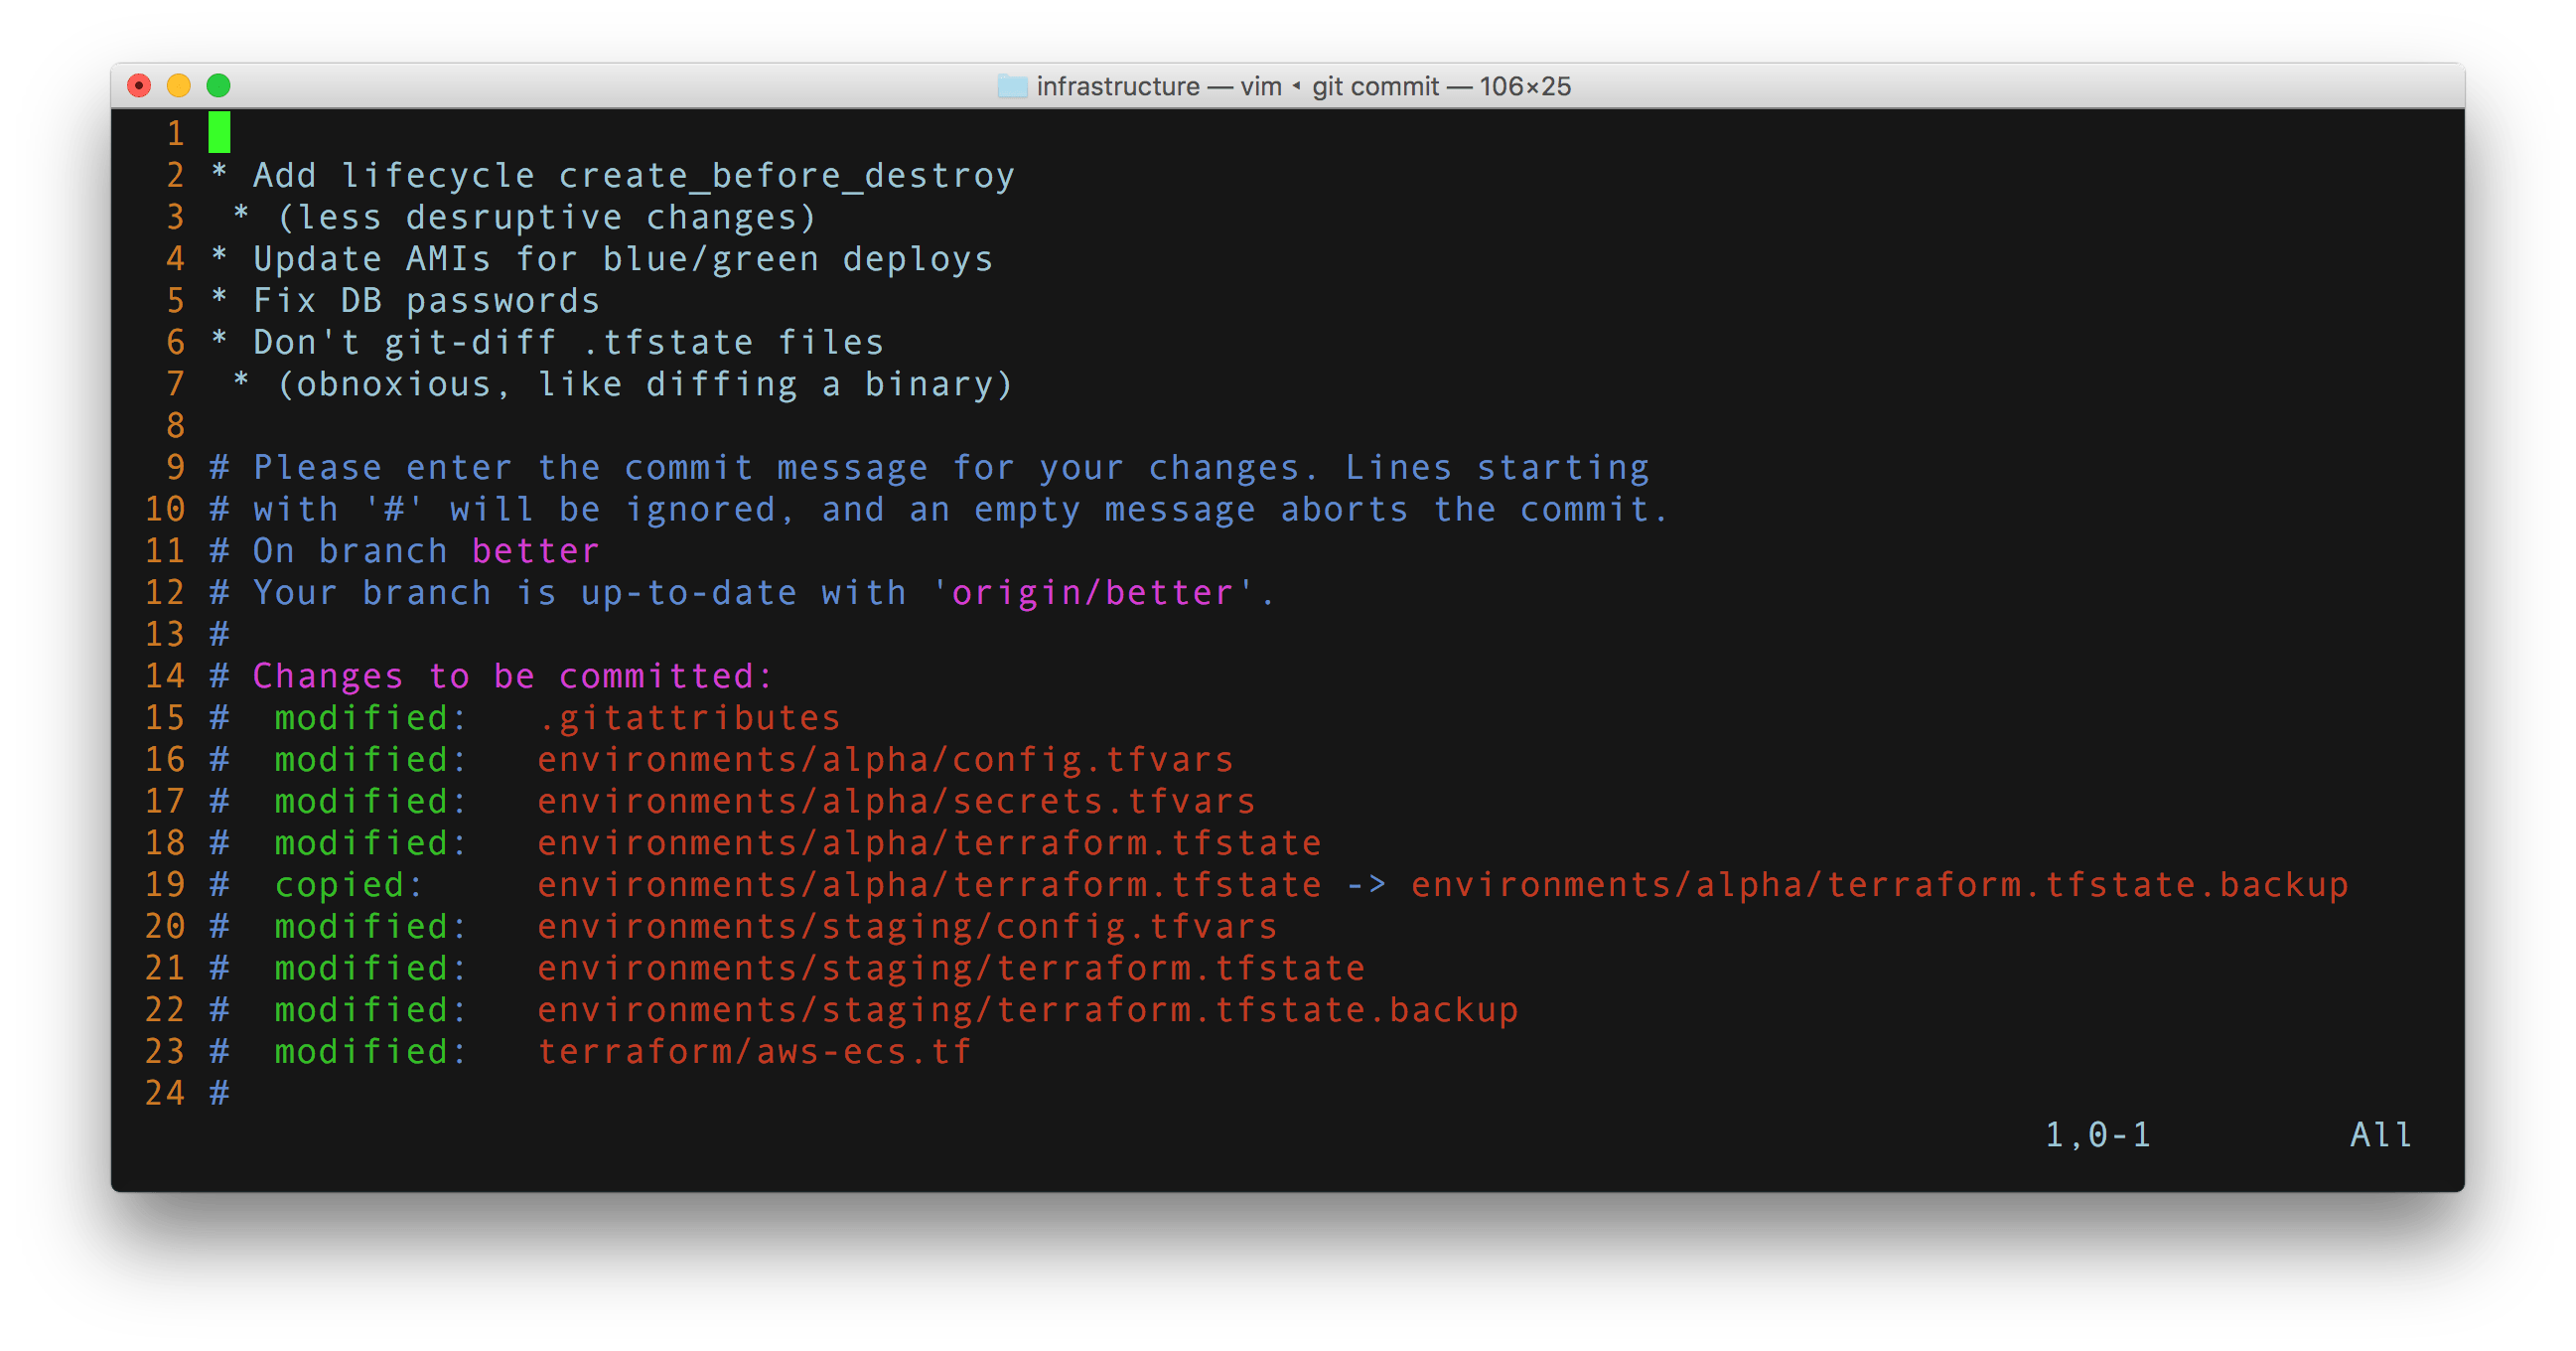The image size is (2576, 1351).
Task: Click 'environments/alpha/secrets.tfvars' path
Action: [896, 802]
